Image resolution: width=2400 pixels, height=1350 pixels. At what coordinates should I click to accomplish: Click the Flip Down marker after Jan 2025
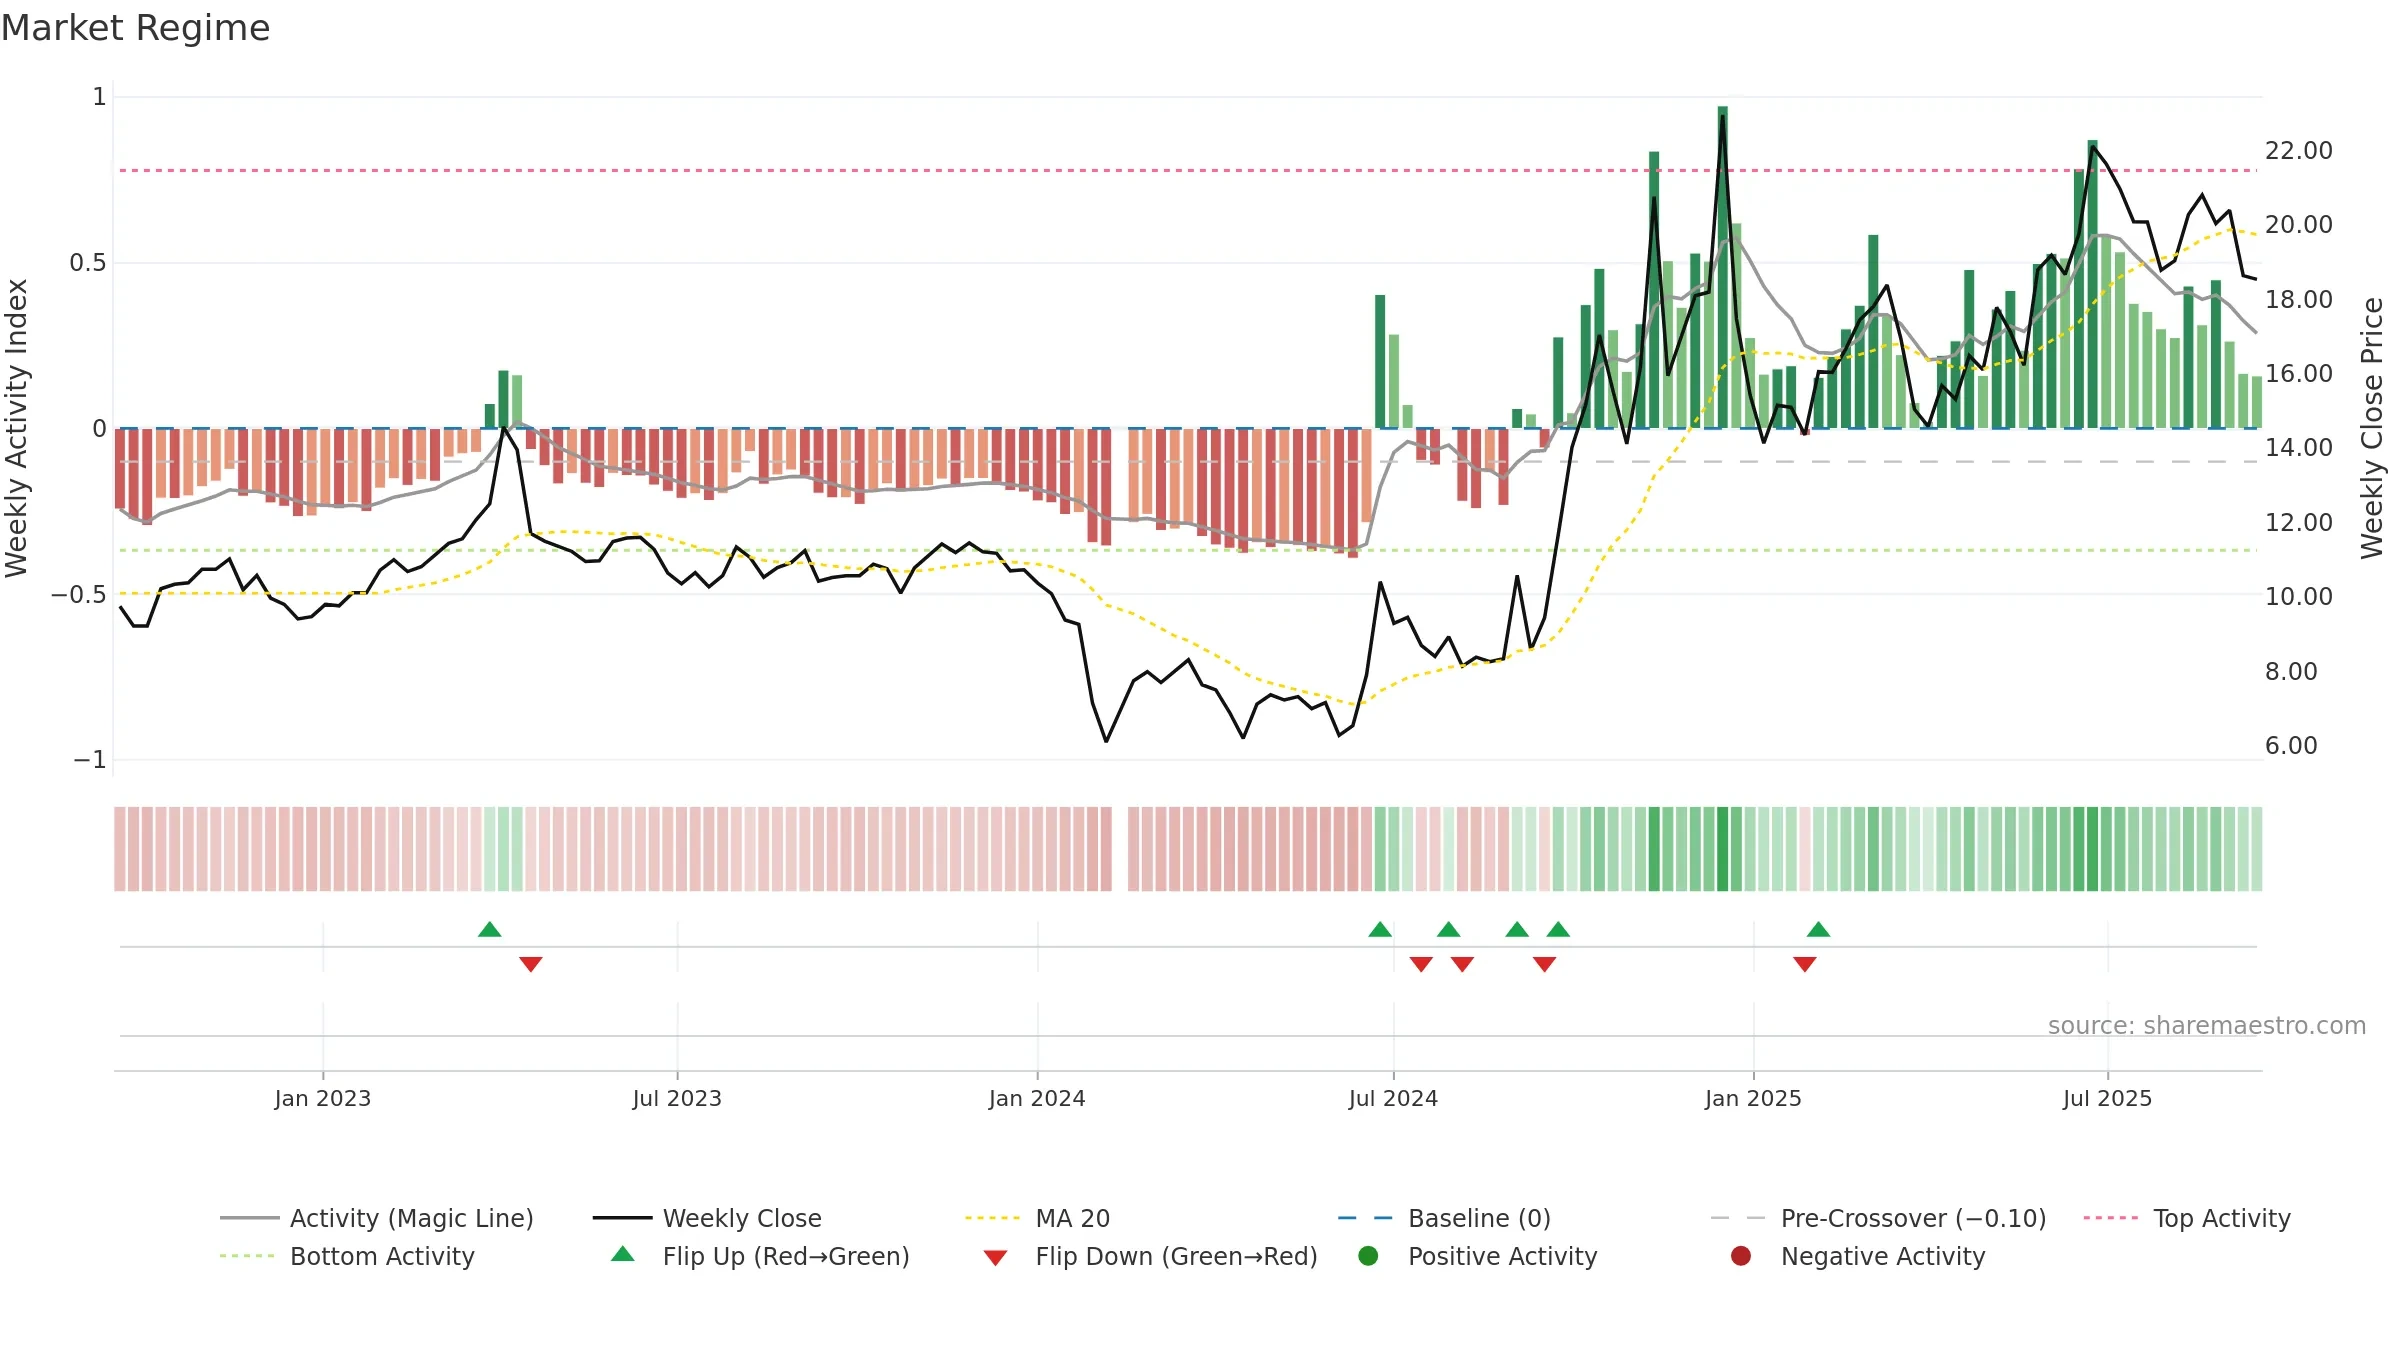(1805, 964)
